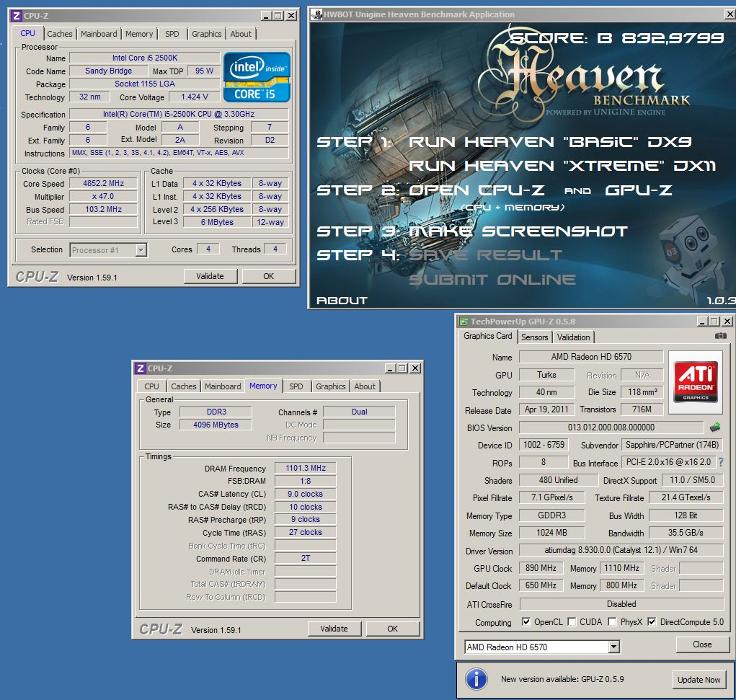Click the CPU-Z title icon in memory window
Image resolution: width=736 pixels, height=700 pixels.
pos(140,368)
